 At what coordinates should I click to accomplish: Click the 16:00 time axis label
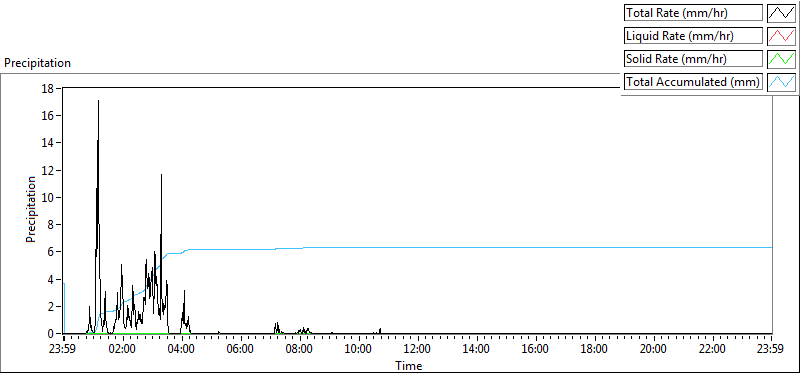pos(536,350)
